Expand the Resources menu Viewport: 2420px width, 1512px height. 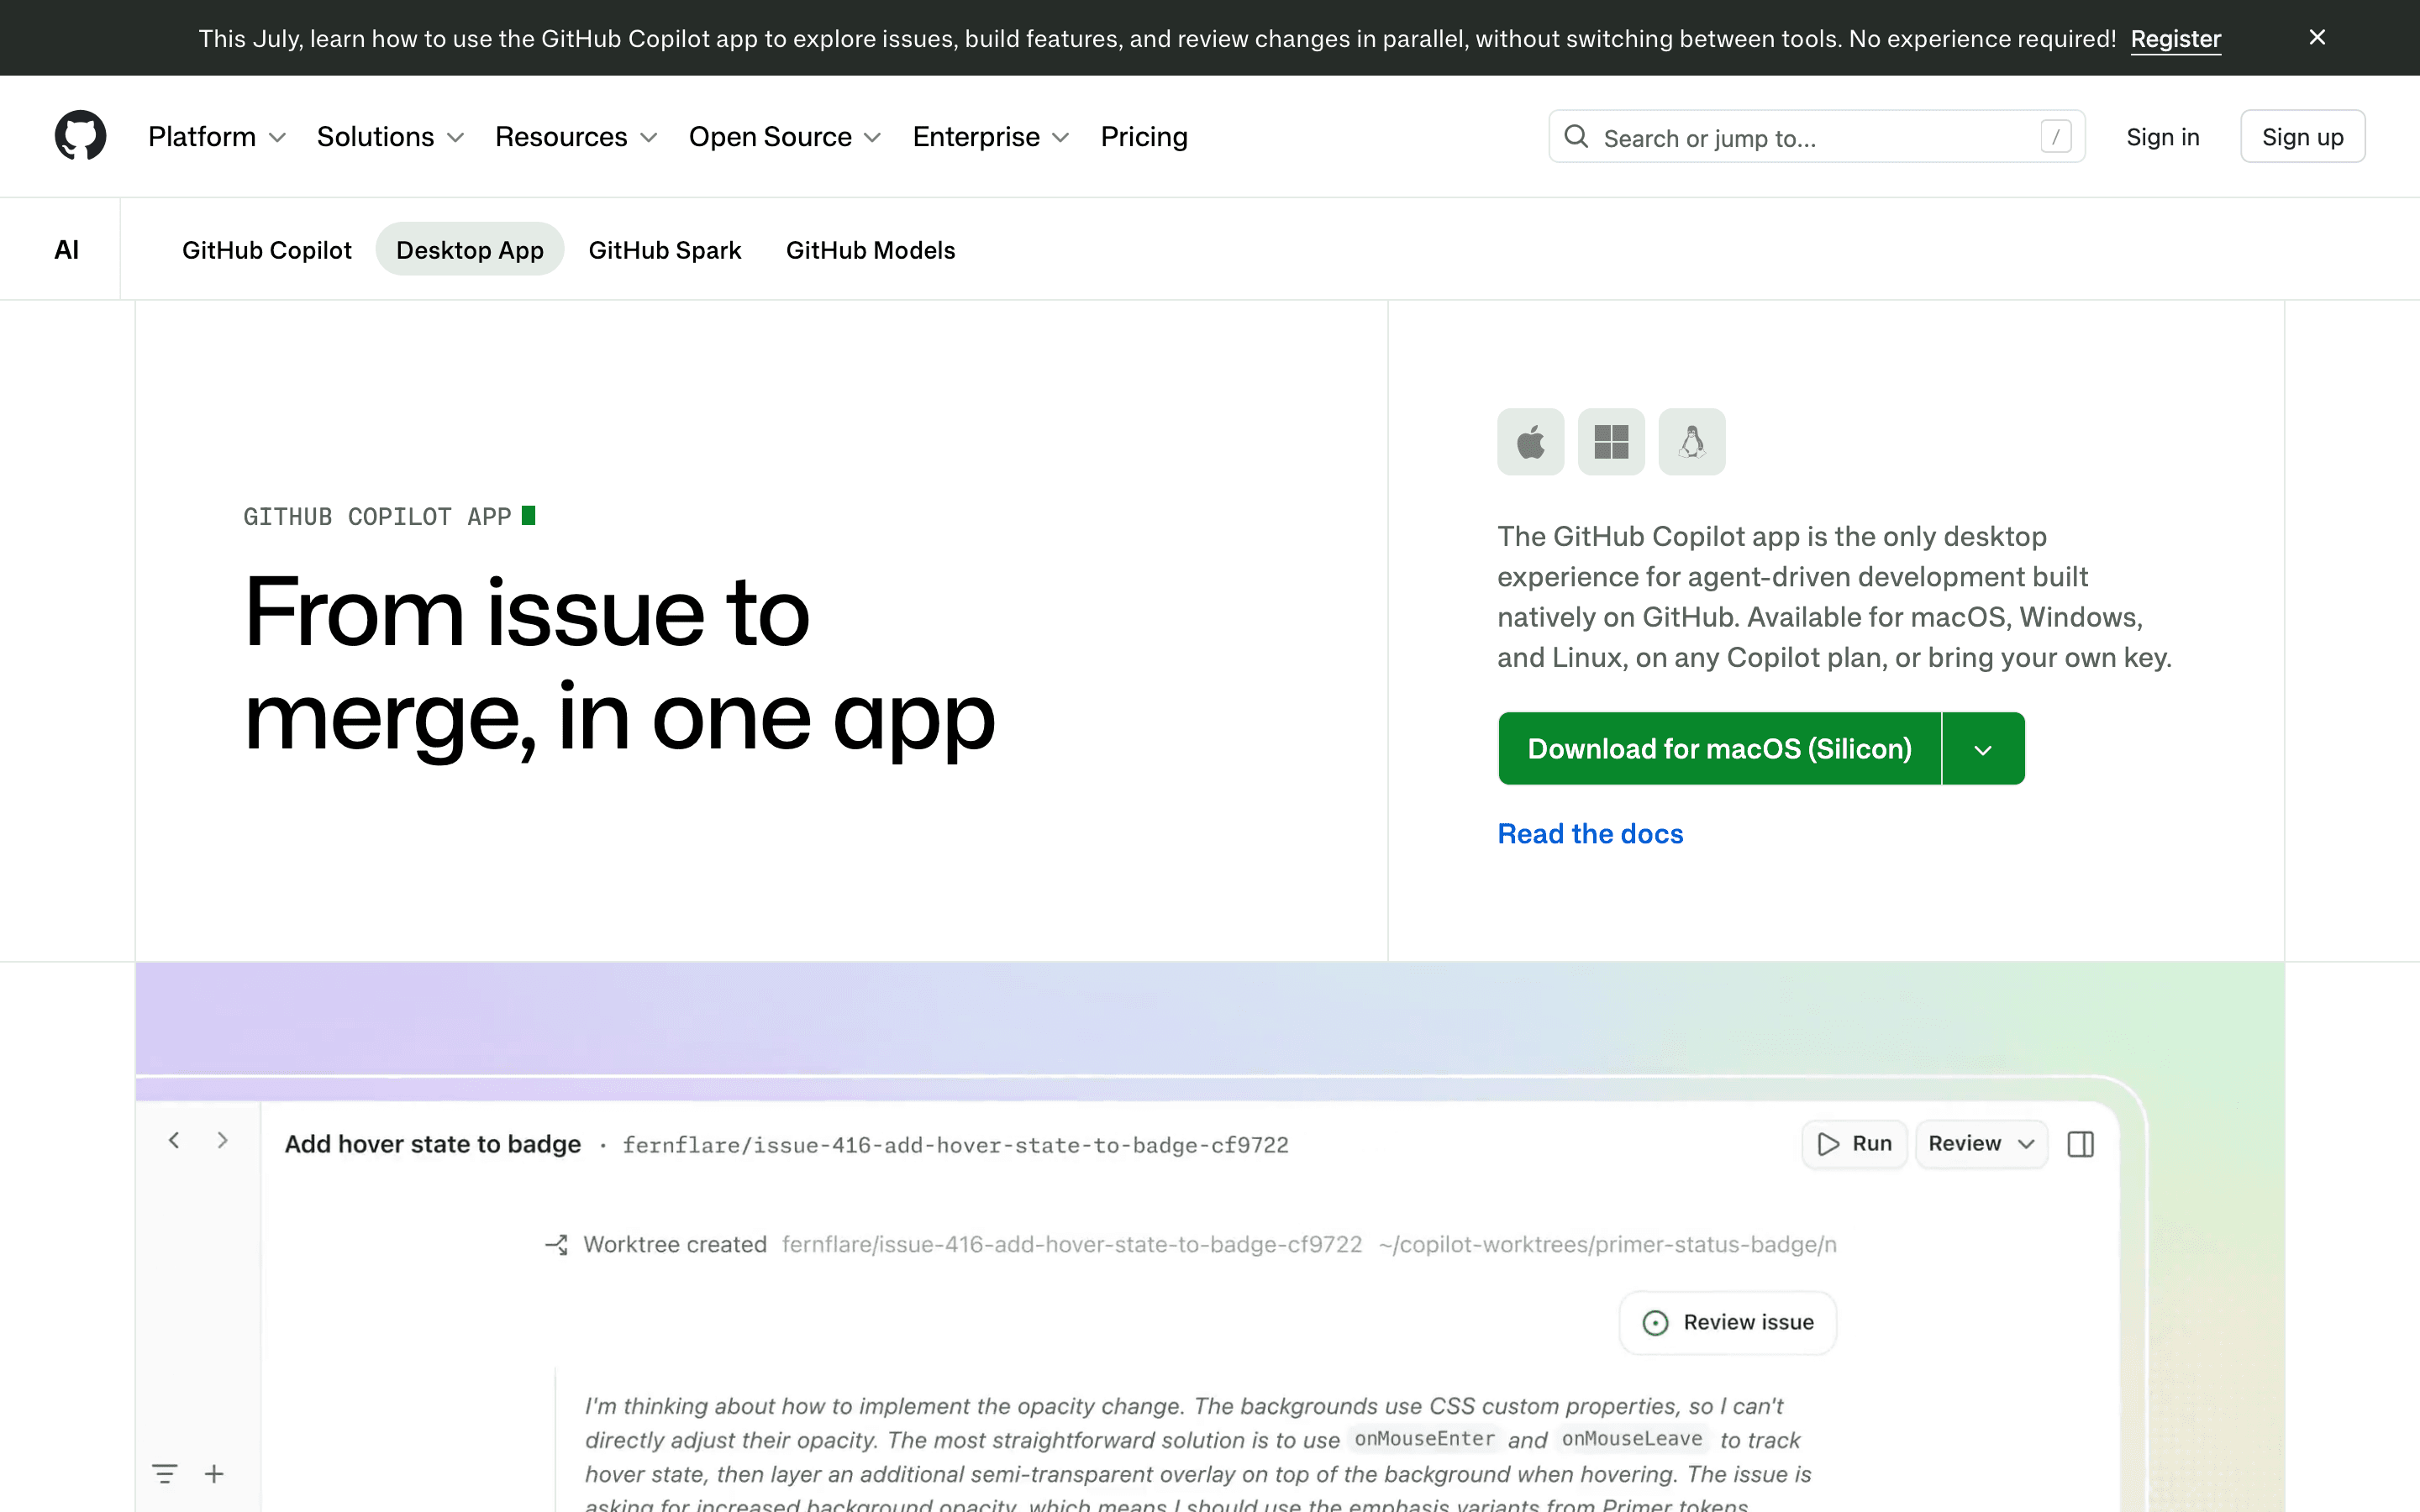point(576,136)
